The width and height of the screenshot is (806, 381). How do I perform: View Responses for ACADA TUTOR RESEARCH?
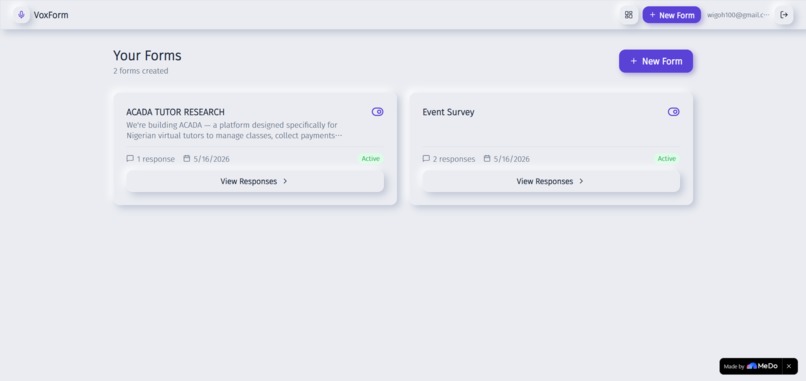point(255,182)
